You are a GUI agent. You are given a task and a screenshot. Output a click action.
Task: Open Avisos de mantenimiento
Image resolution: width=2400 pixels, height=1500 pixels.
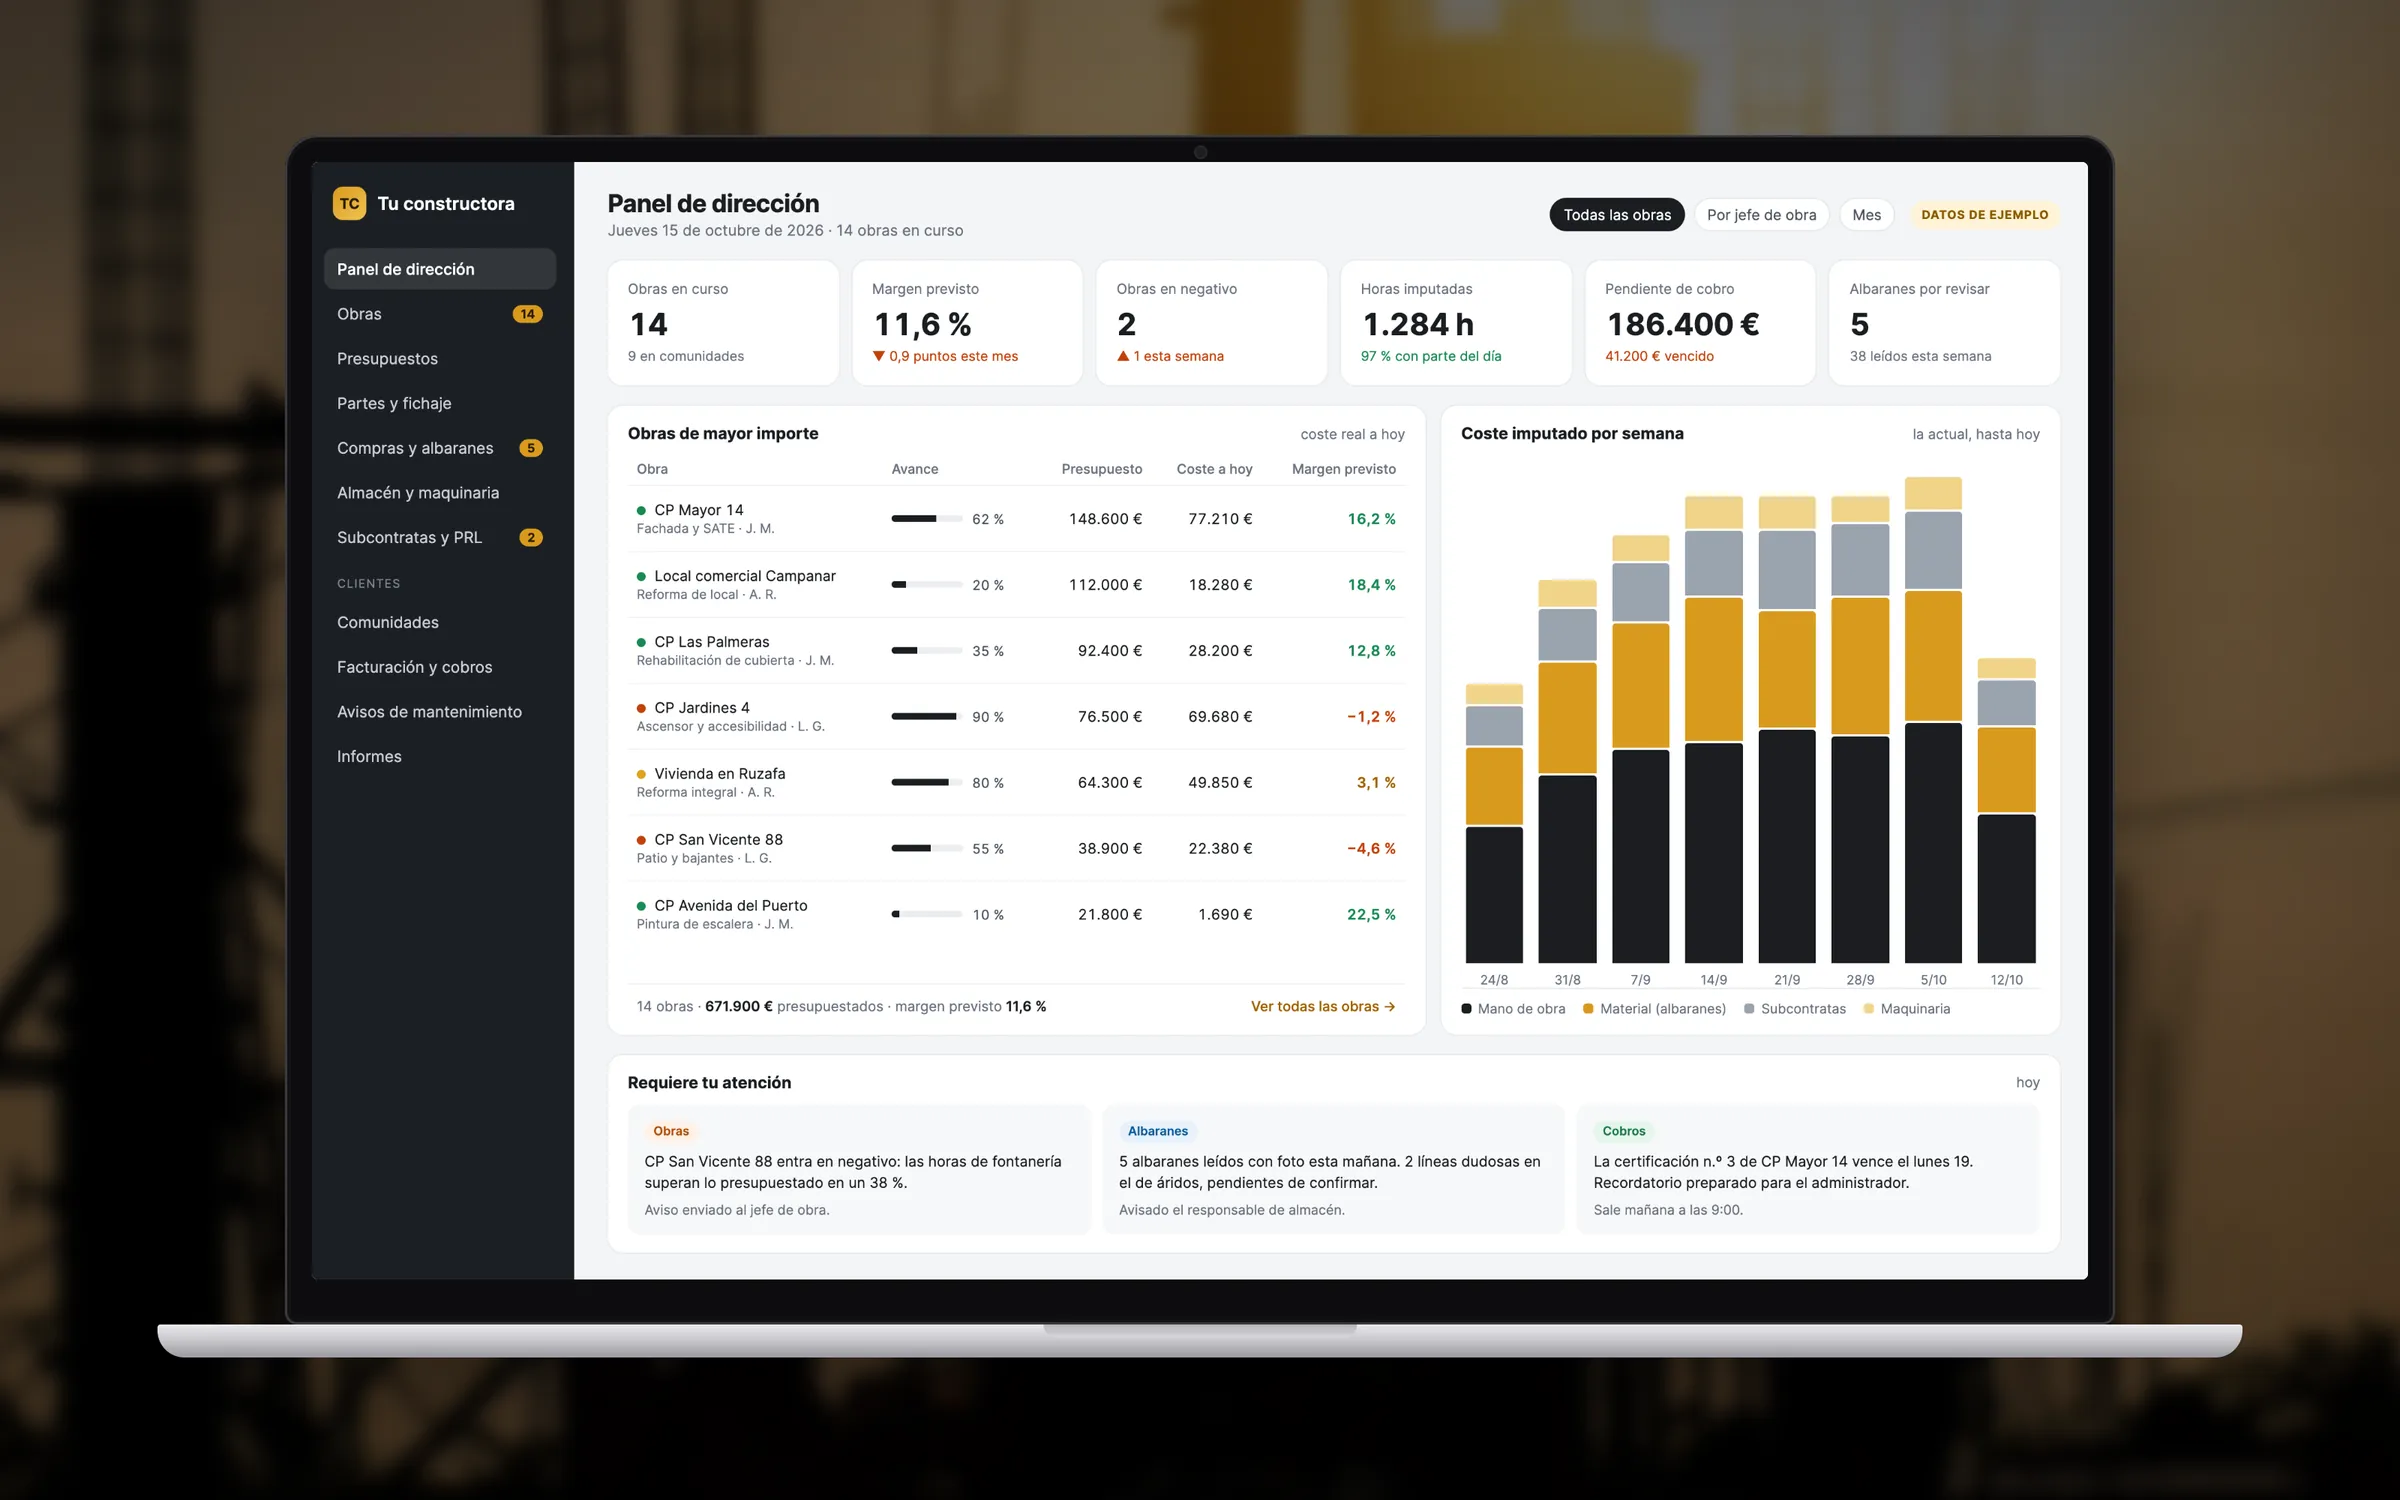tap(439, 711)
